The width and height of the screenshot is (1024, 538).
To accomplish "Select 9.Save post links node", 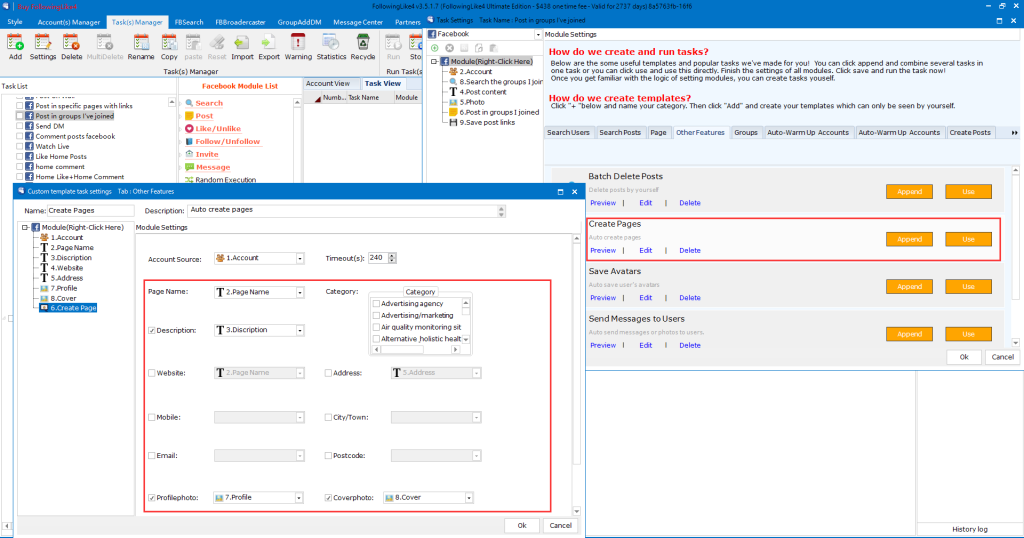I will tap(487, 122).
